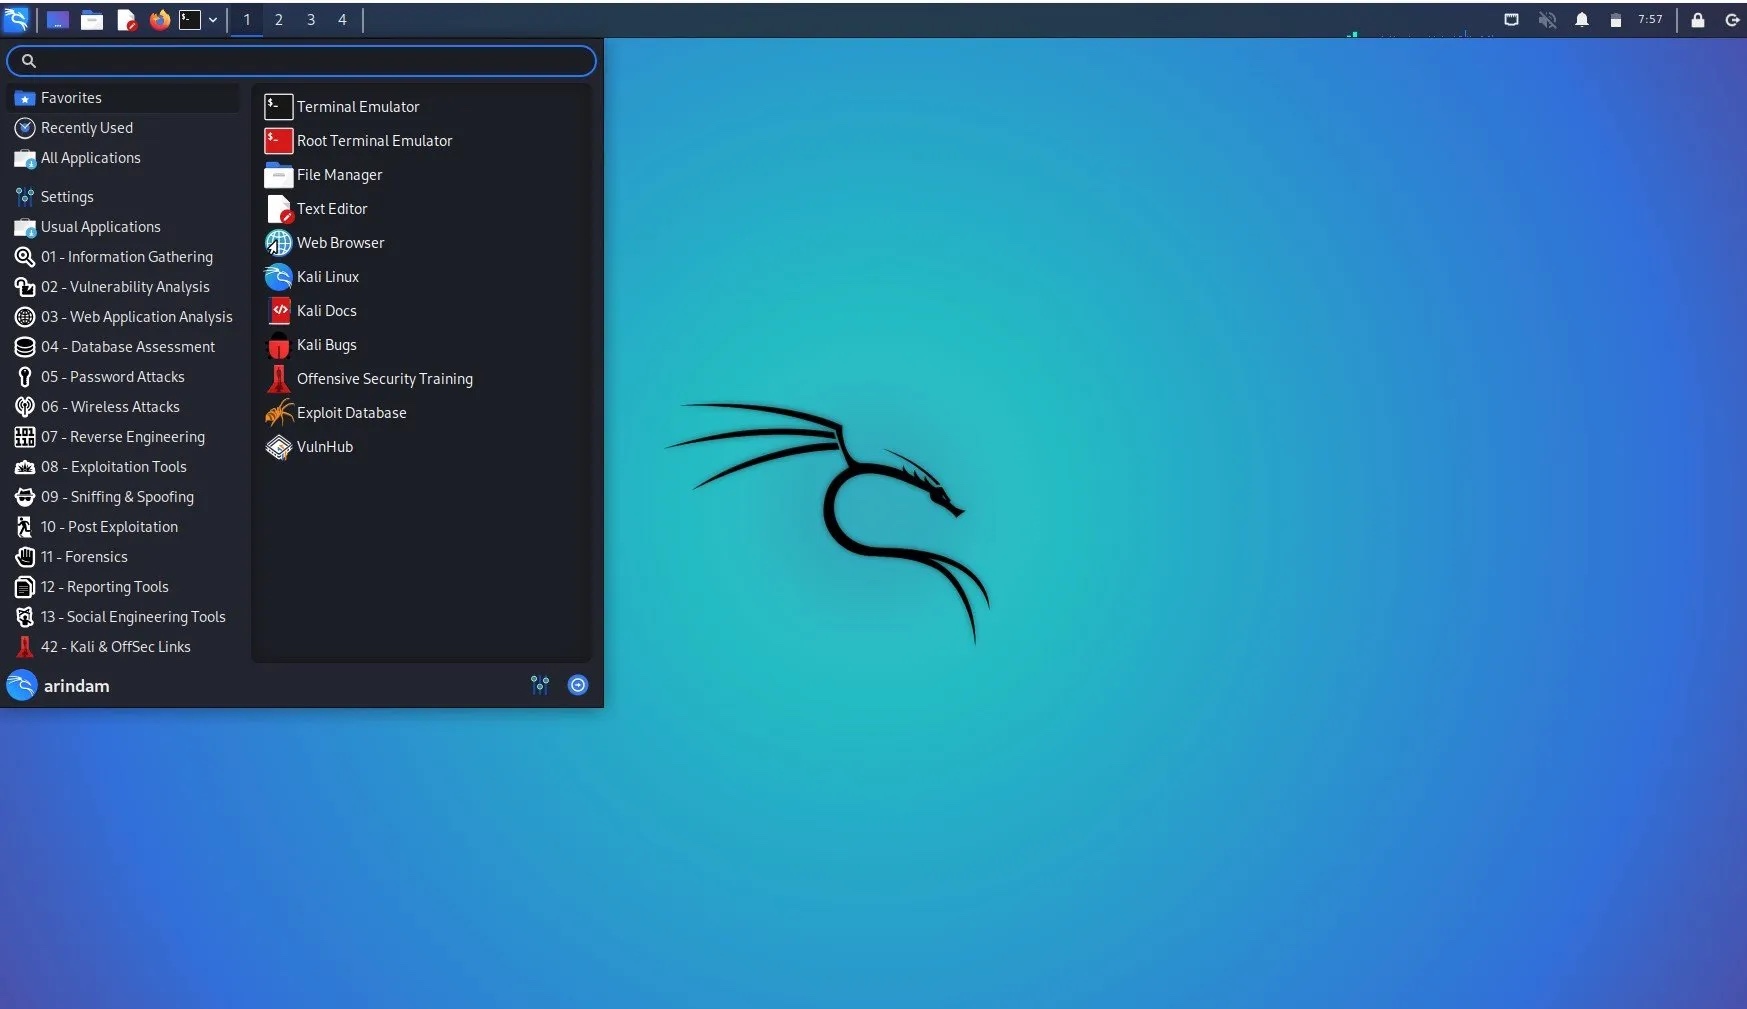The width and height of the screenshot is (1747, 1009).
Task: Click the Kali dragon menu icon on the panel
Action: [16, 19]
